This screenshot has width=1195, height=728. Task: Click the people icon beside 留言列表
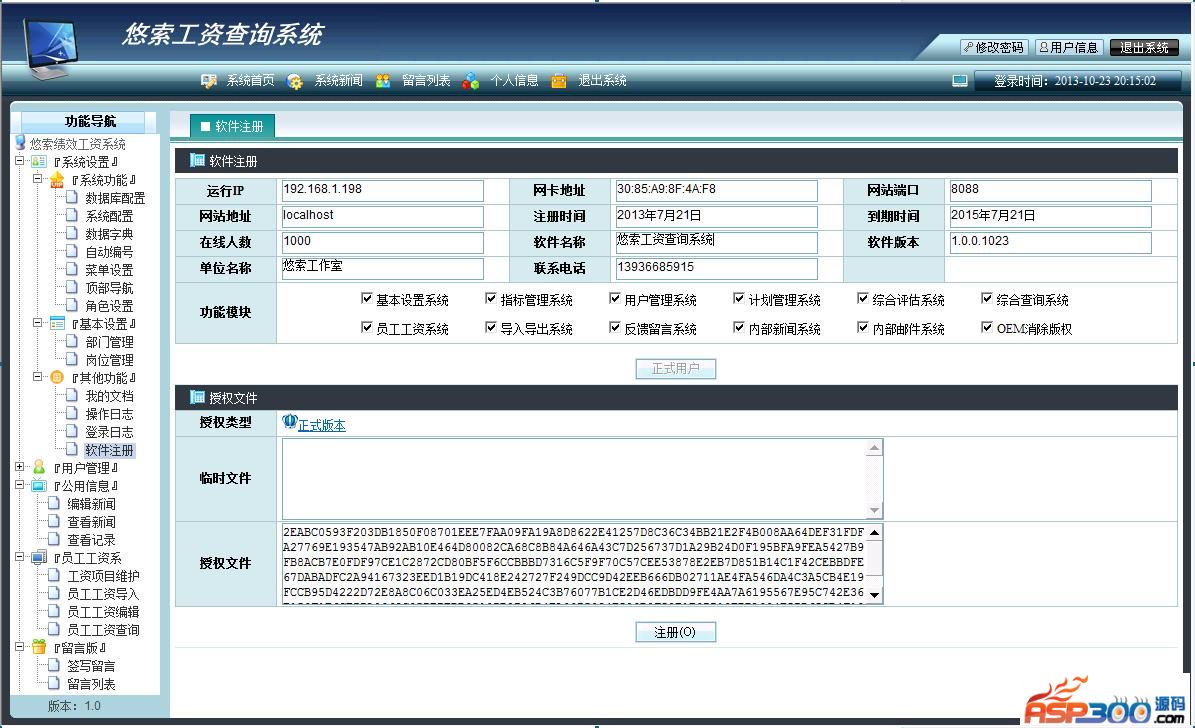tap(383, 81)
